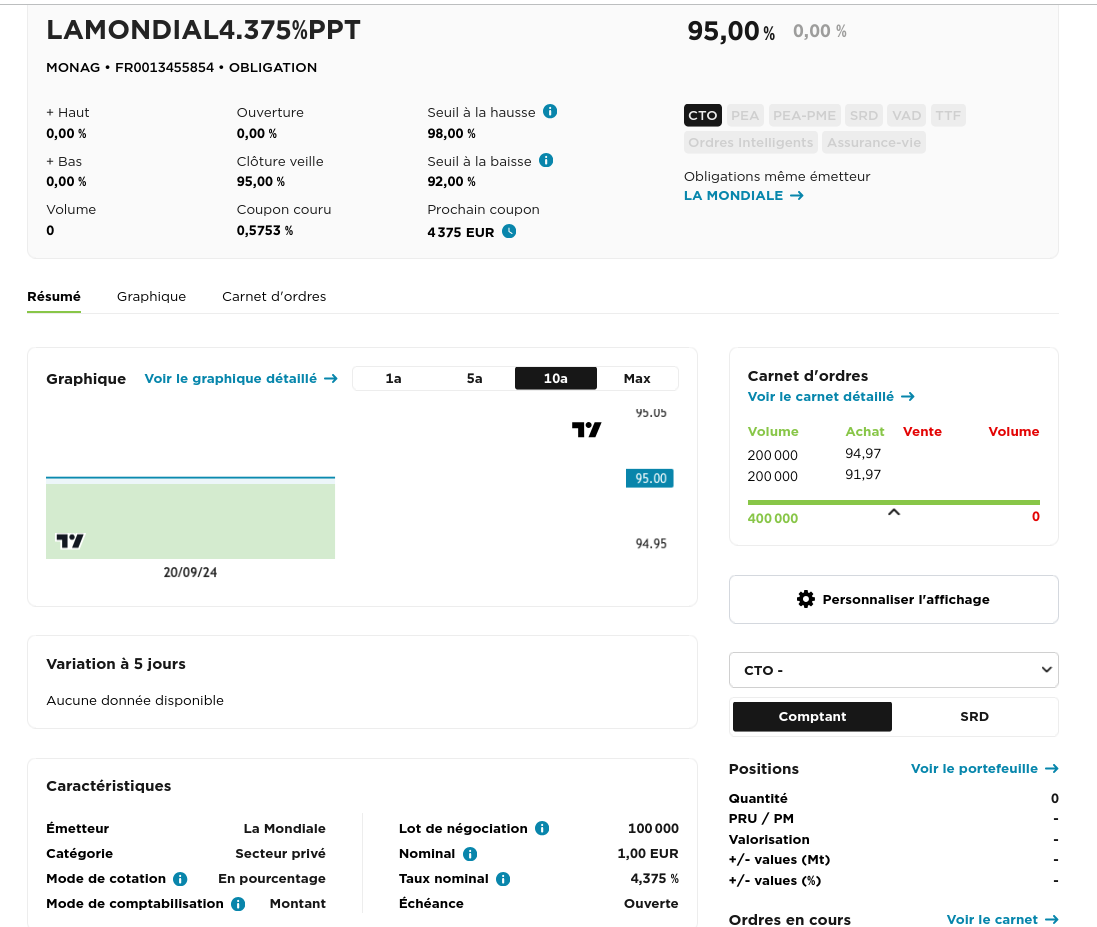Image resolution: width=1097 pixels, height=927 pixels.
Task: Click info icon beside Taux nominal
Action: [x=503, y=879]
